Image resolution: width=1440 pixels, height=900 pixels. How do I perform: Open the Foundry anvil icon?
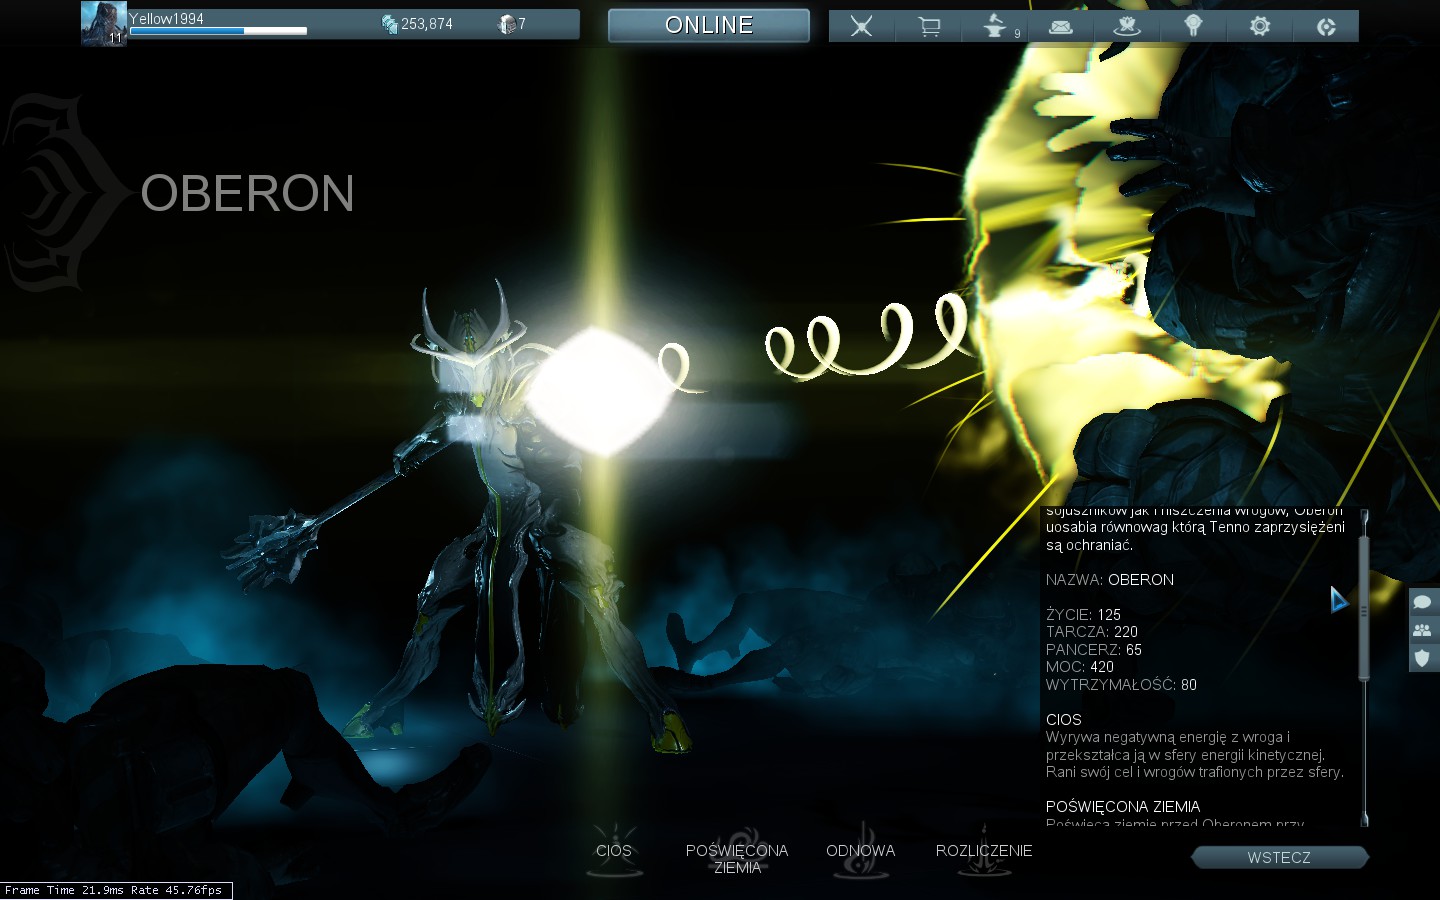point(996,26)
